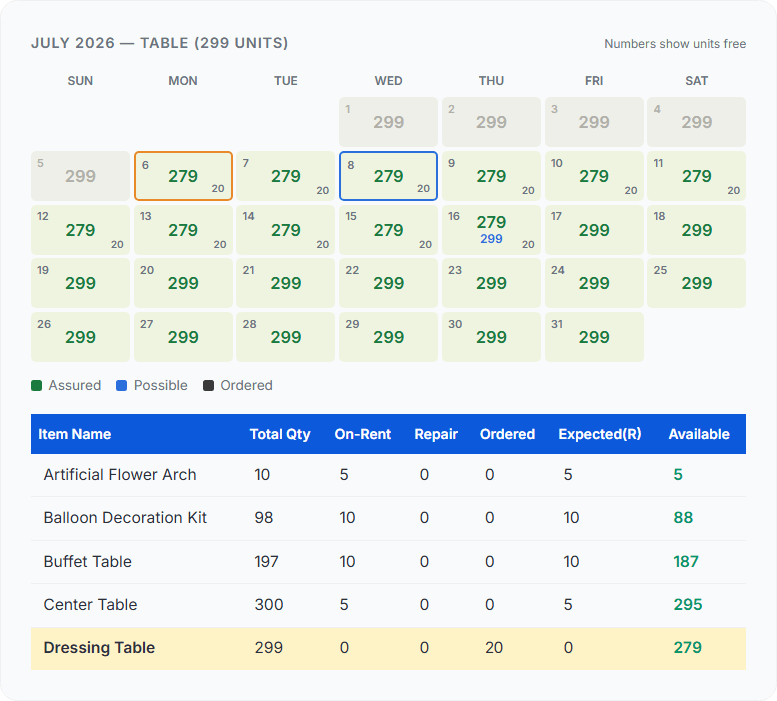Click the On-Rent column header

tap(363, 434)
